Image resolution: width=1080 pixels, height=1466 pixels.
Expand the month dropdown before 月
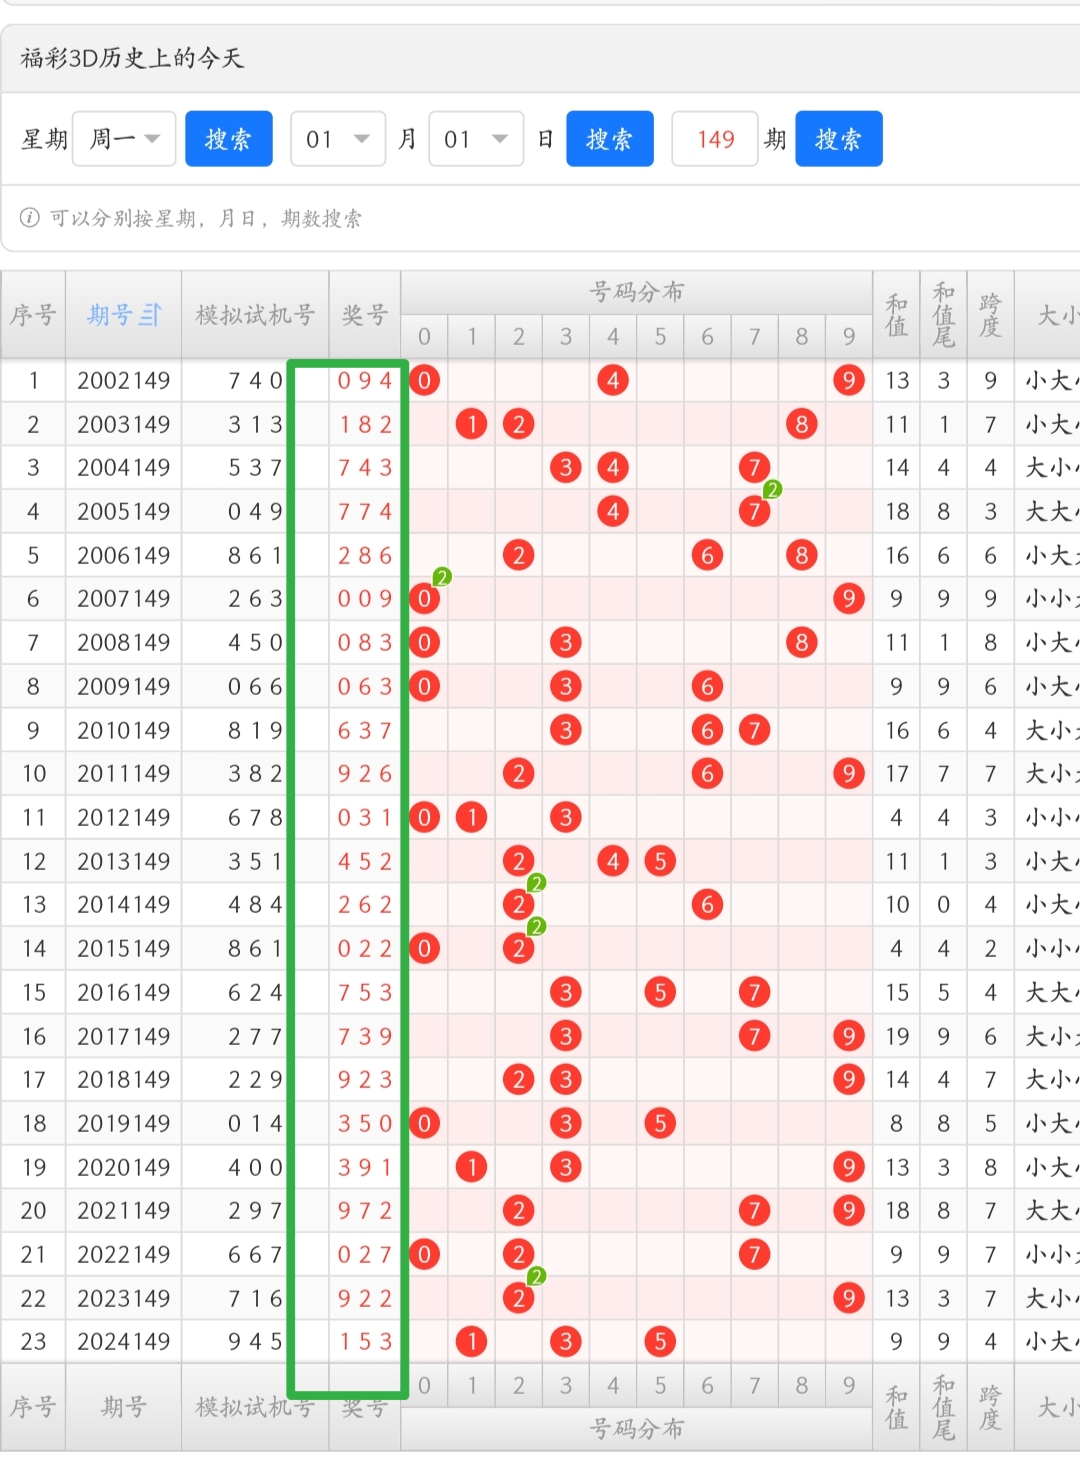point(338,139)
